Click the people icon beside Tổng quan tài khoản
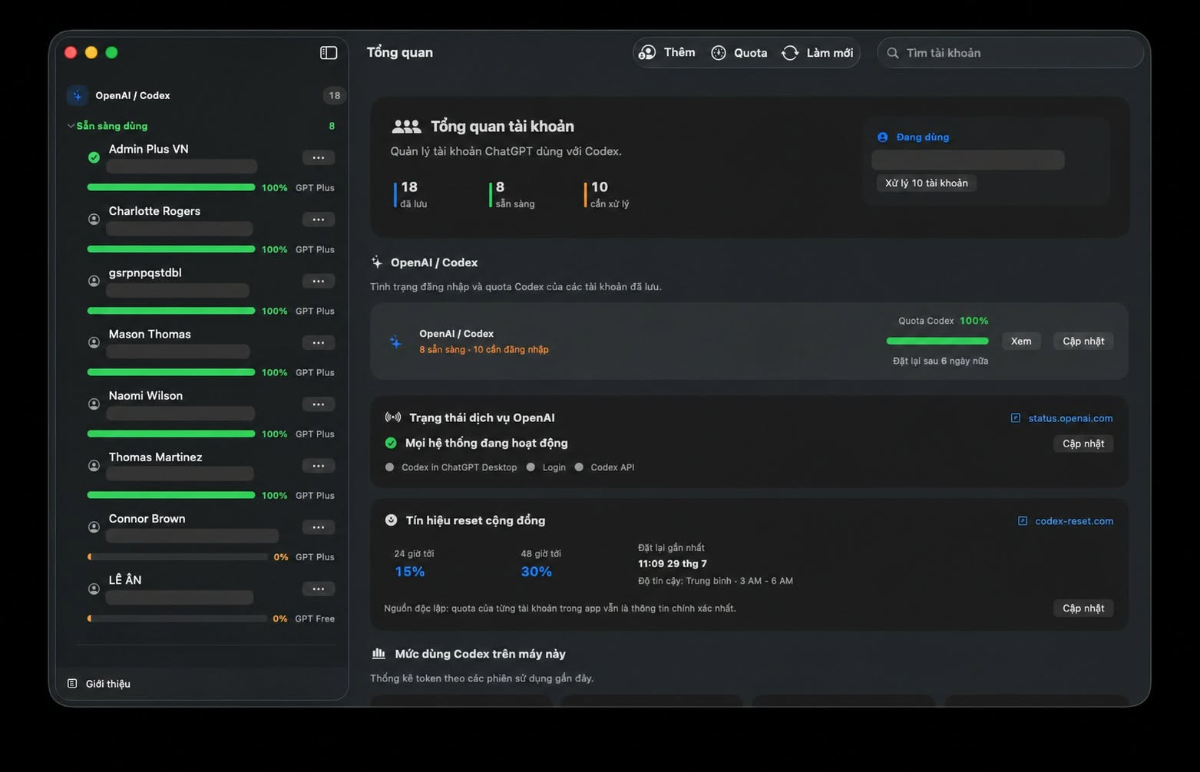 point(406,127)
